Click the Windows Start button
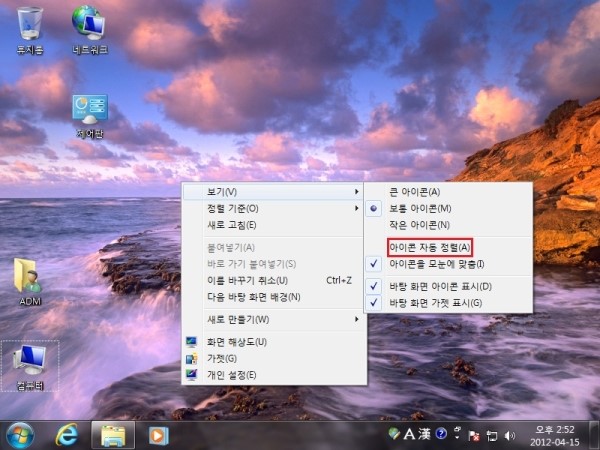 [20, 434]
